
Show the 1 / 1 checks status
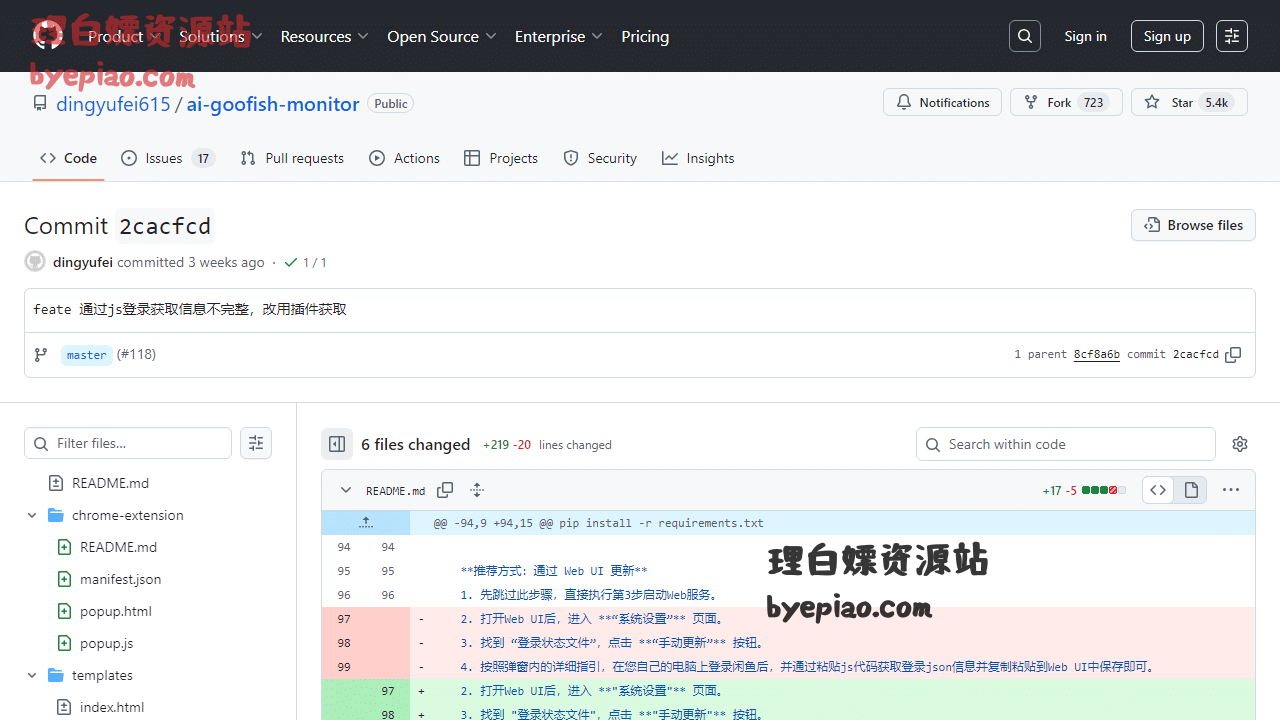point(305,262)
